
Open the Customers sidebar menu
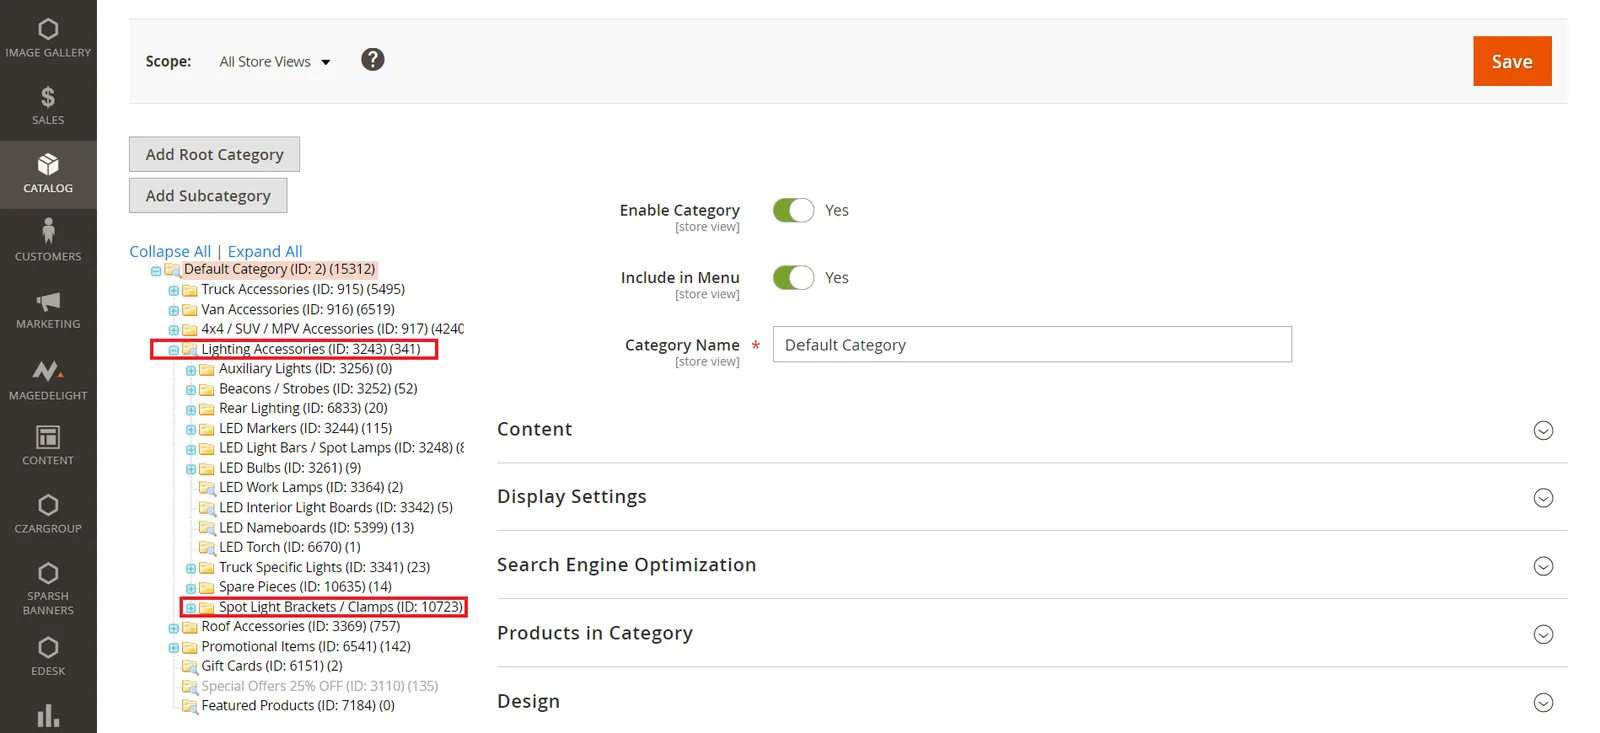(x=48, y=241)
